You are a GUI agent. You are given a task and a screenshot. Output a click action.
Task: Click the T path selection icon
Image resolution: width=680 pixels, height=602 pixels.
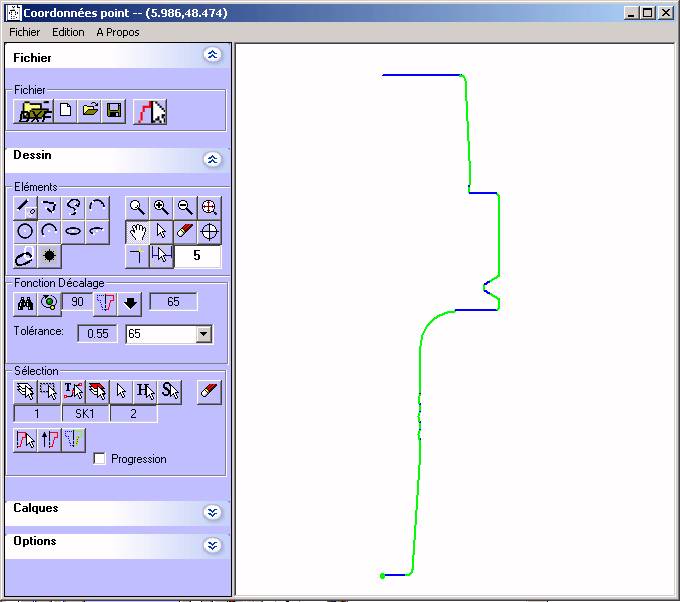(x=73, y=392)
